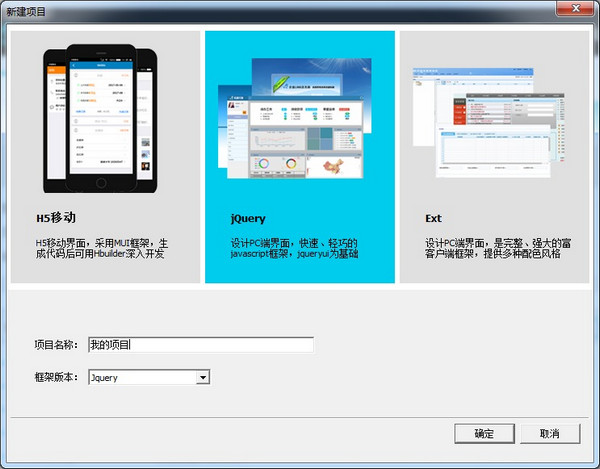Select the jQuery project template card
Image resolution: width=600 pixels, height=469 pixels.
click(x=300, y=157)
